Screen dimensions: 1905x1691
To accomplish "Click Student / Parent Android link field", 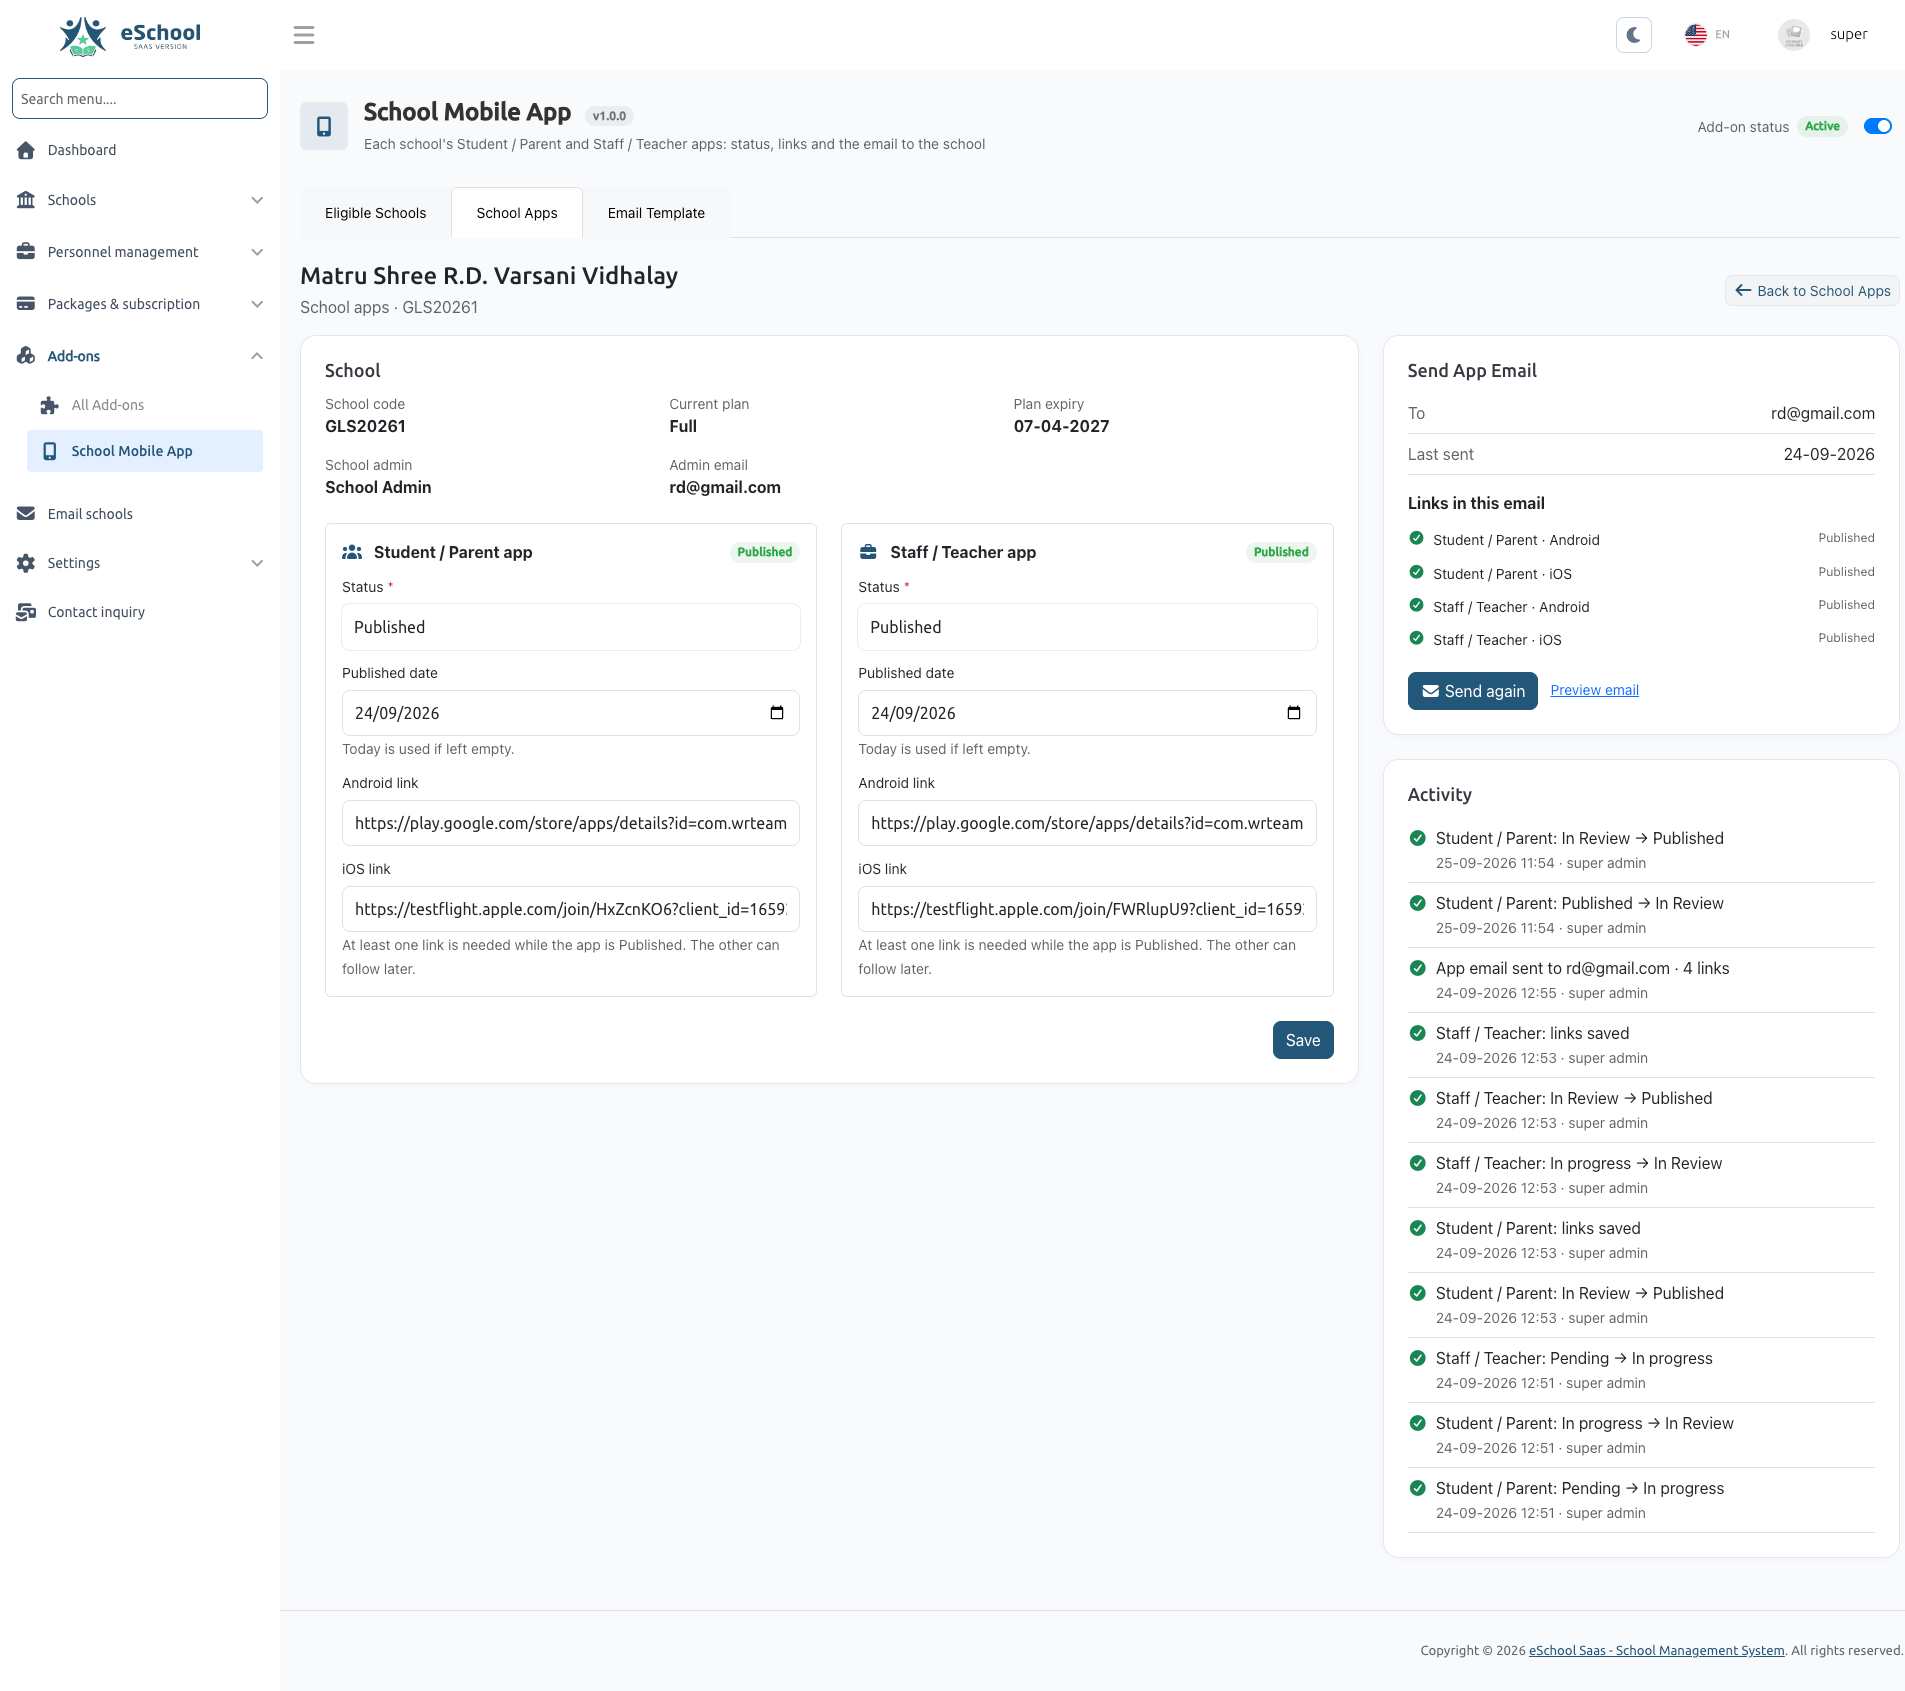I will [x=571, y=823].
